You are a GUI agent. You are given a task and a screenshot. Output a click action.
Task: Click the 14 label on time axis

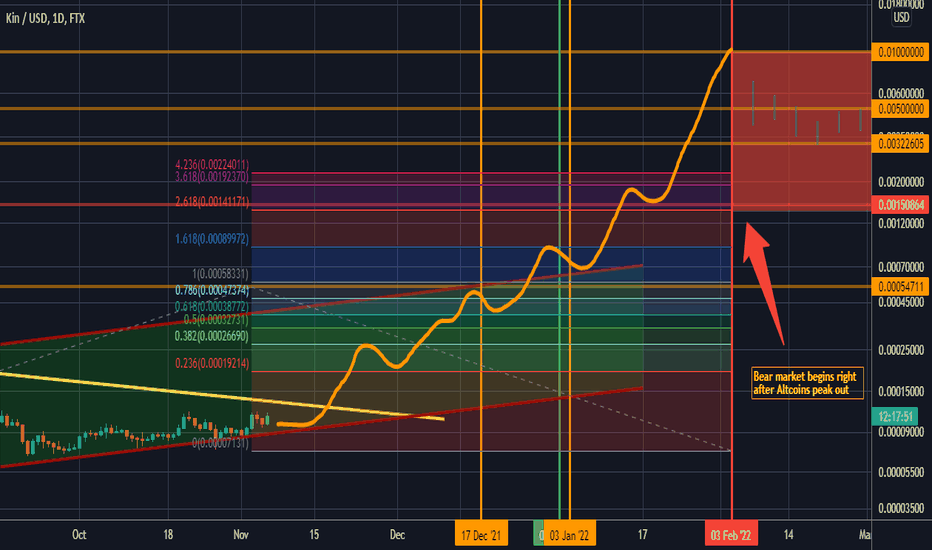click(x=788, y=535)
